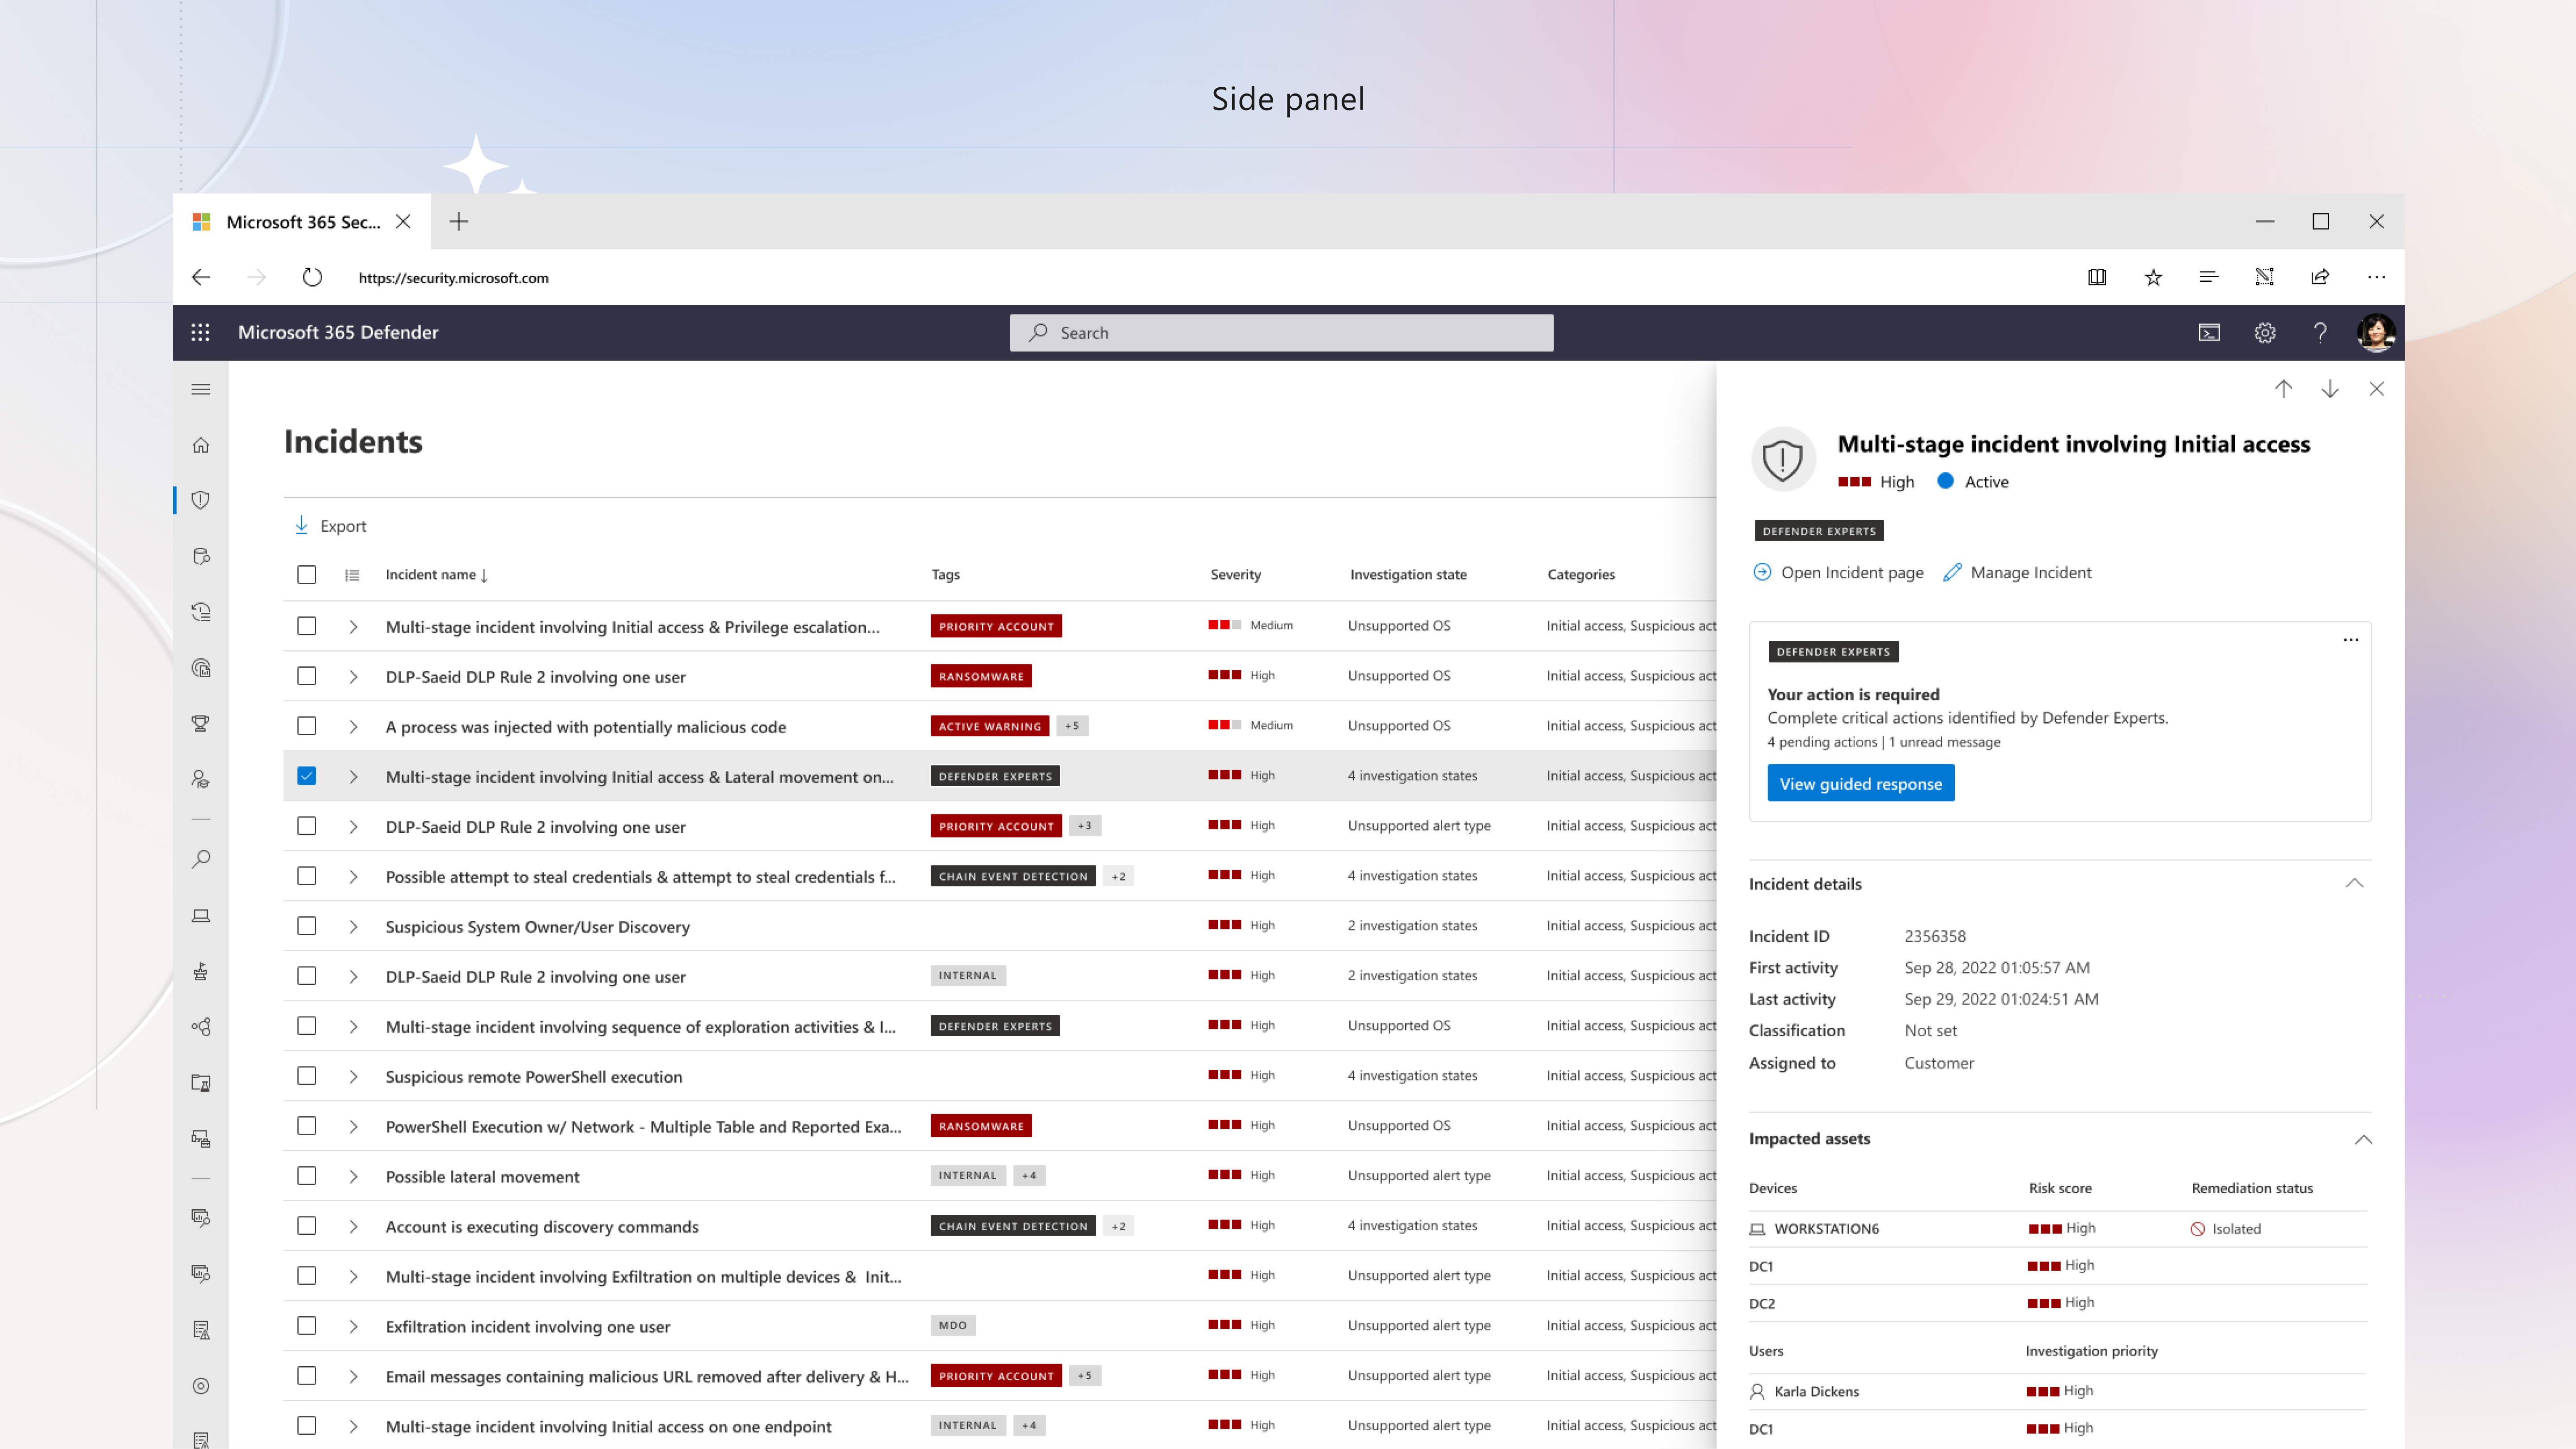2576x1449 pixels.
Task: Uncheck the selected Lateral movement incident
Action: coord(307,776)
